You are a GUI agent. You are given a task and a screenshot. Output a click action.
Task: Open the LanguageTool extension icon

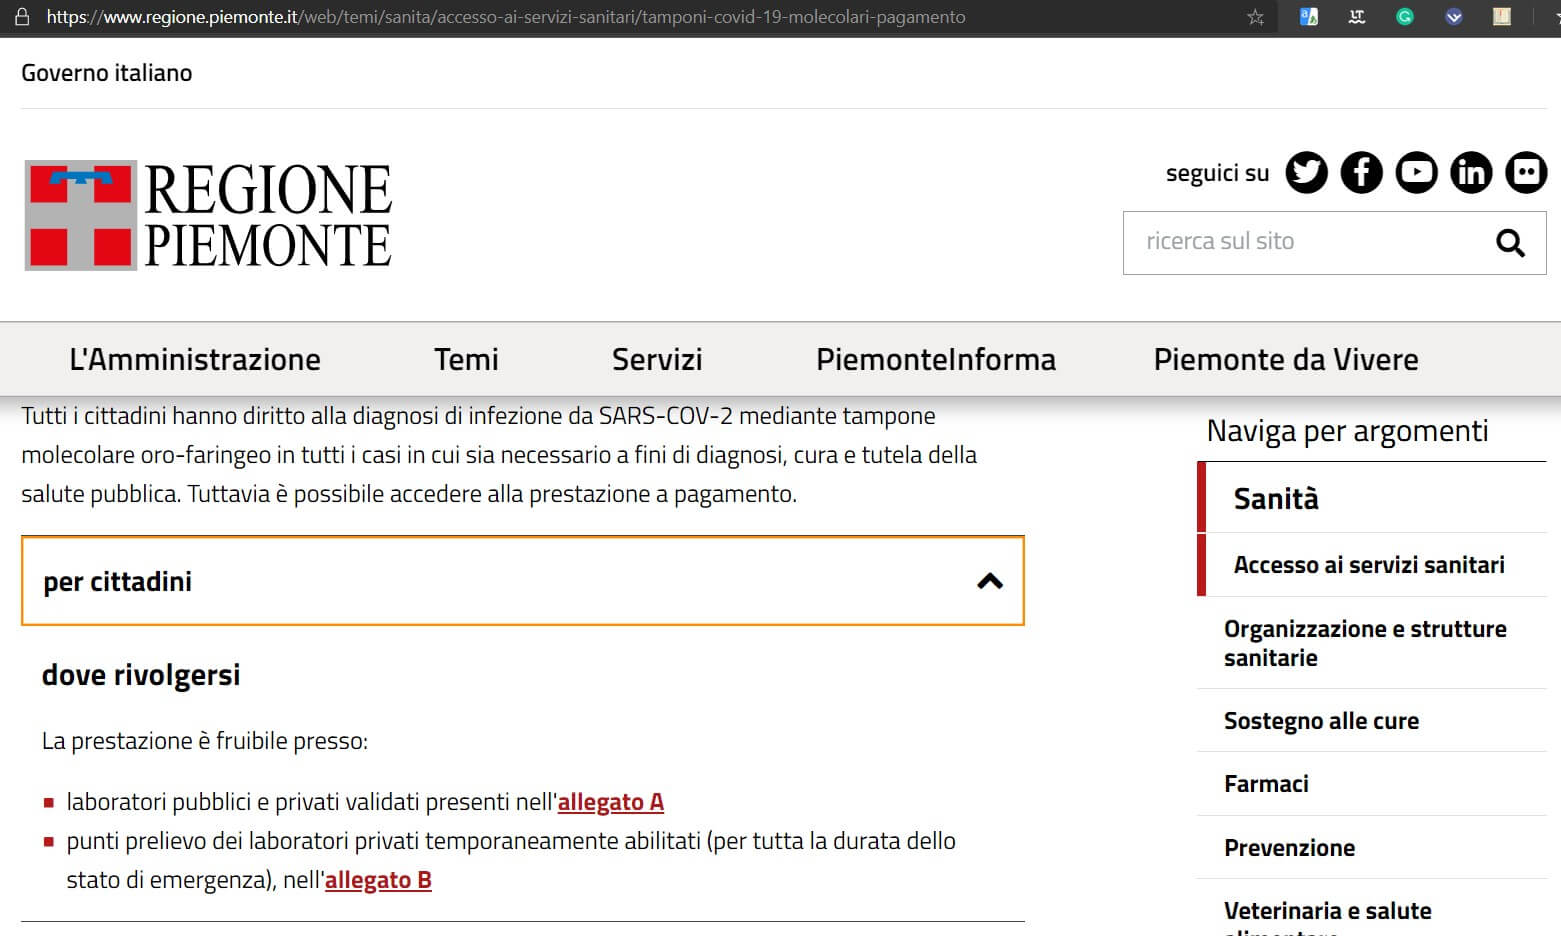(1357, 17)
